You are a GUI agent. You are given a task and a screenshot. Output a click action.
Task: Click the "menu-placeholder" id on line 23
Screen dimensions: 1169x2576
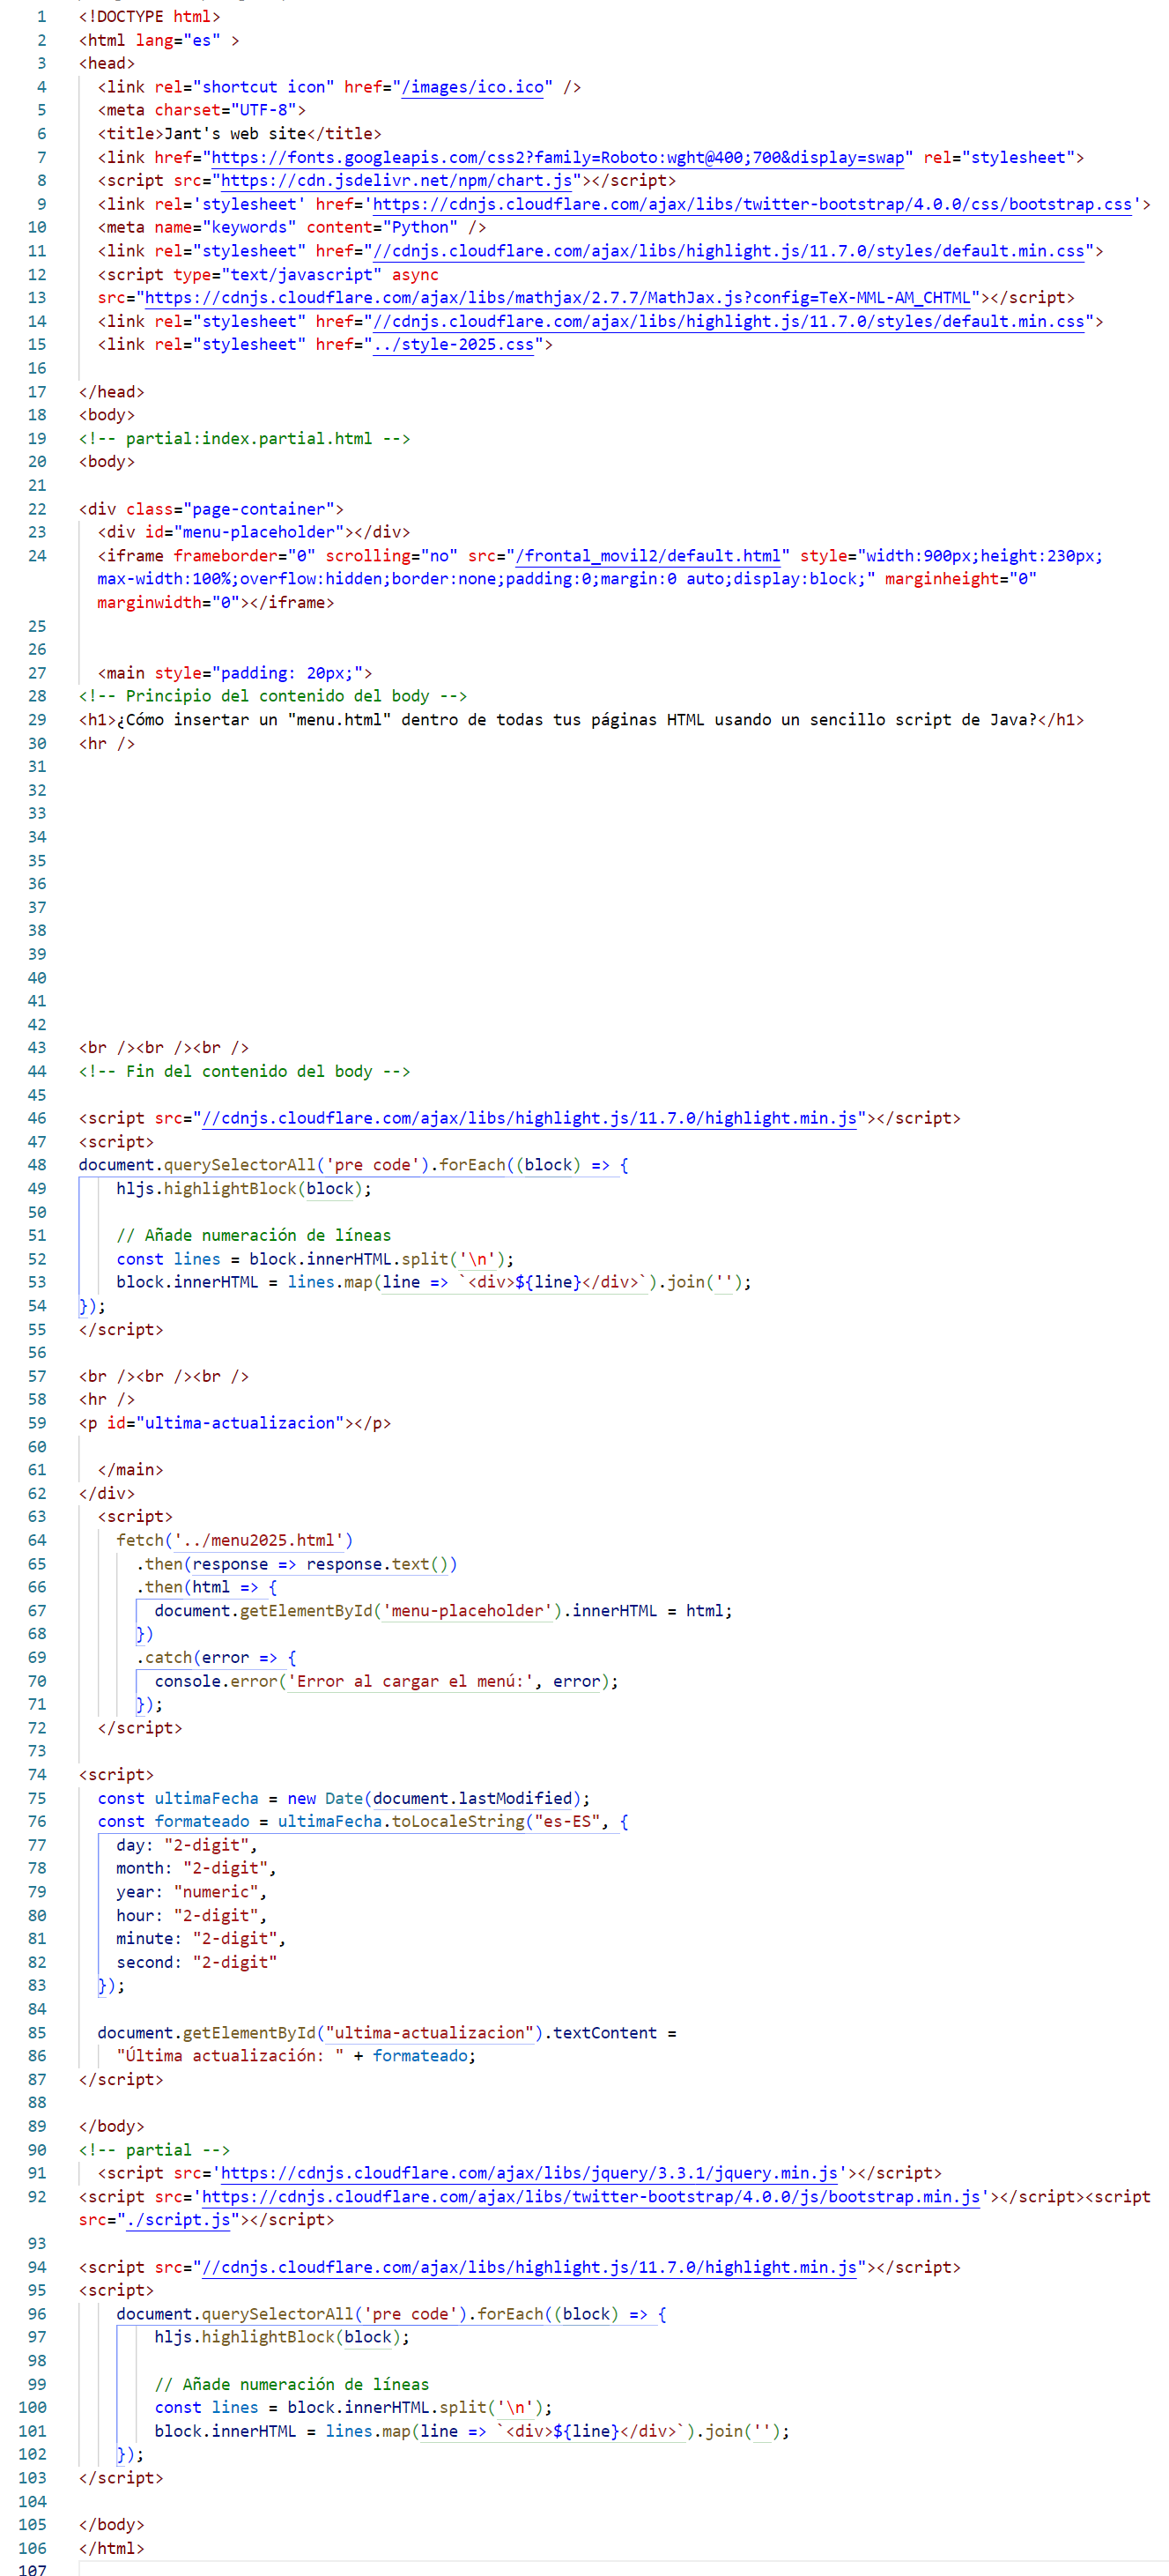pos(259,532)
